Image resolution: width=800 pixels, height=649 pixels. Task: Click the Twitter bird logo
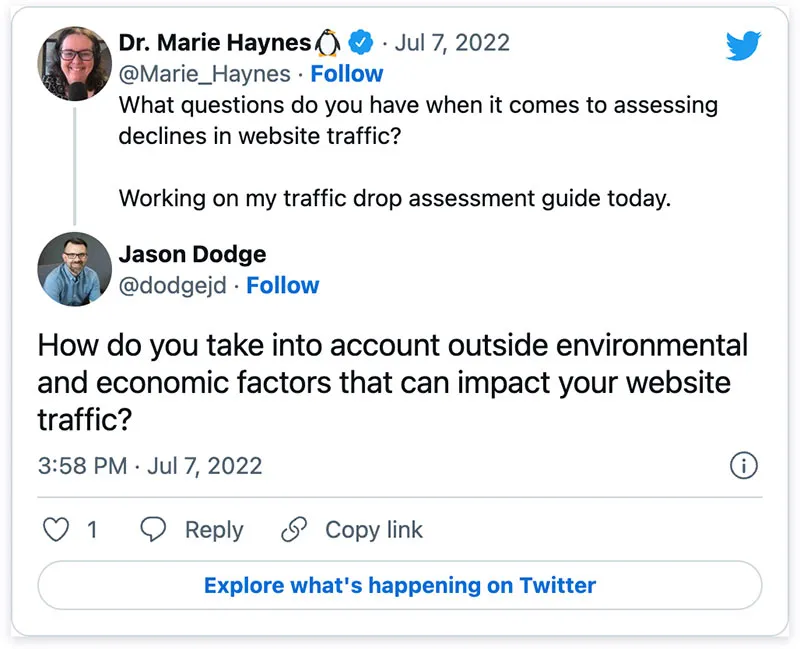click(744, 46)
